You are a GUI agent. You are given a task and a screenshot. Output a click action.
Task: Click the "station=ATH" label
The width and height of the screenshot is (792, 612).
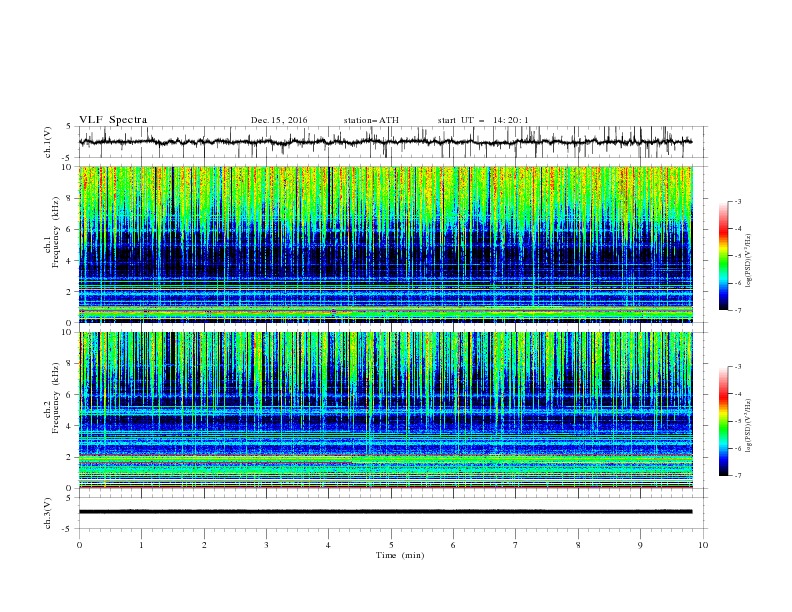click(371, 120)
